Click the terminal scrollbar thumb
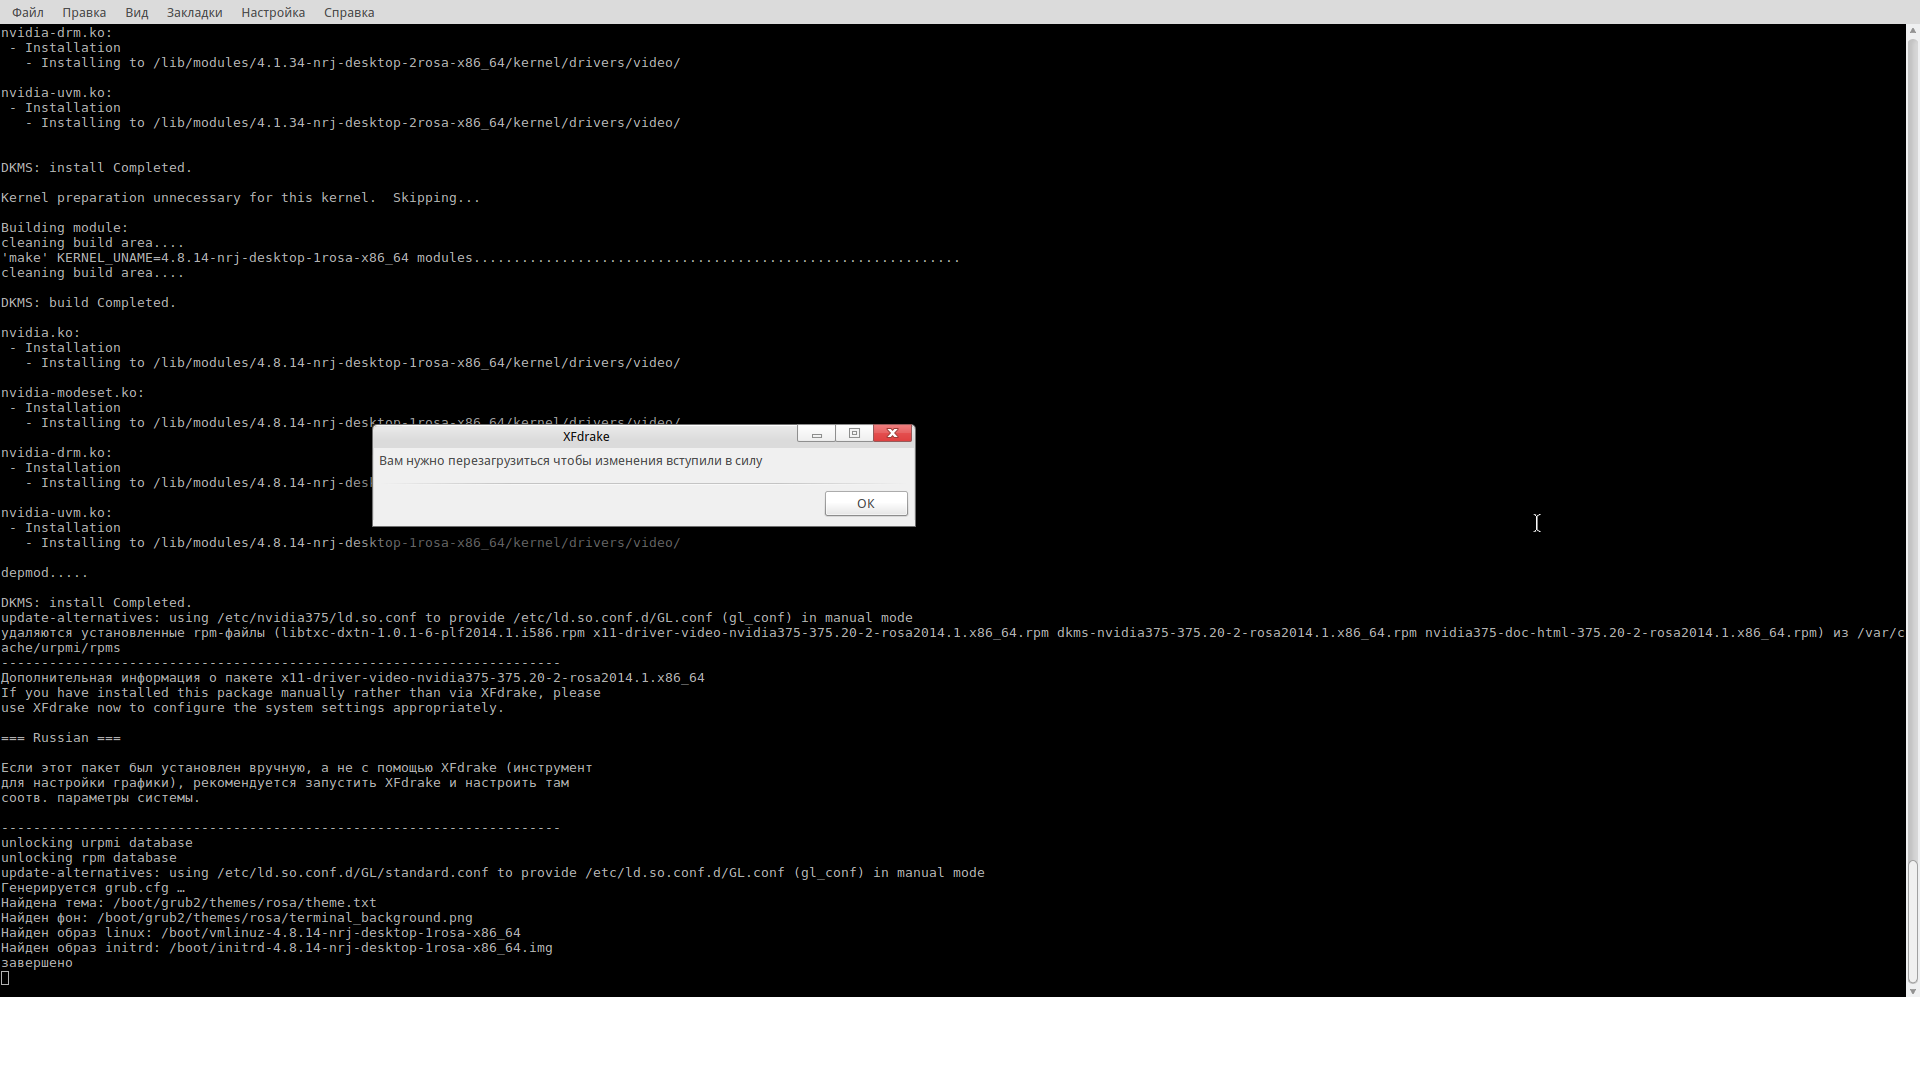The height and width of the screenshot is (1080, 1920). [x=1913, y=920]
